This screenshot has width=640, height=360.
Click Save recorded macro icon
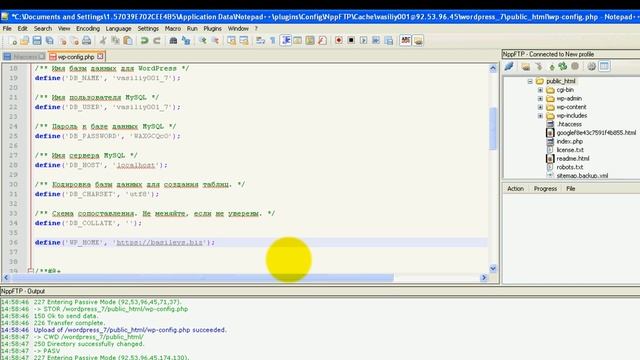[389, 40]
